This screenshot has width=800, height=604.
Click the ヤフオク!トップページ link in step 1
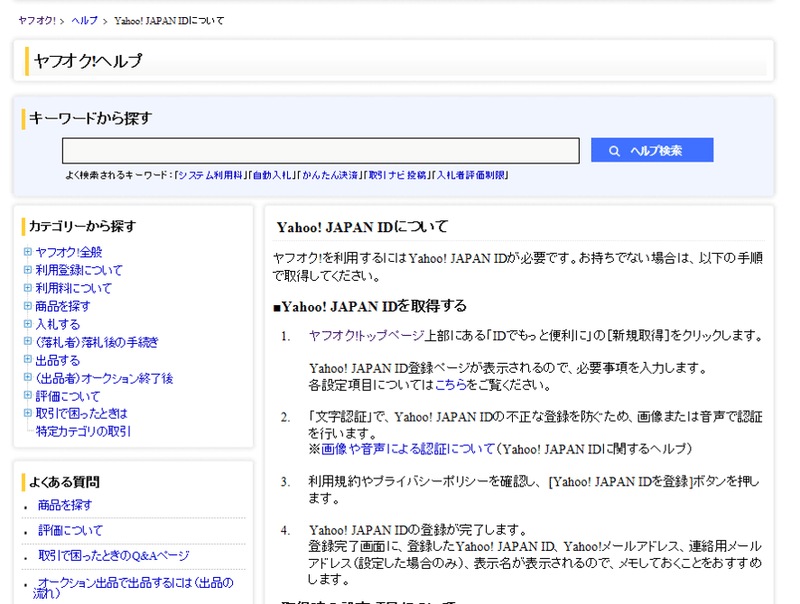(x=366, y=336)
